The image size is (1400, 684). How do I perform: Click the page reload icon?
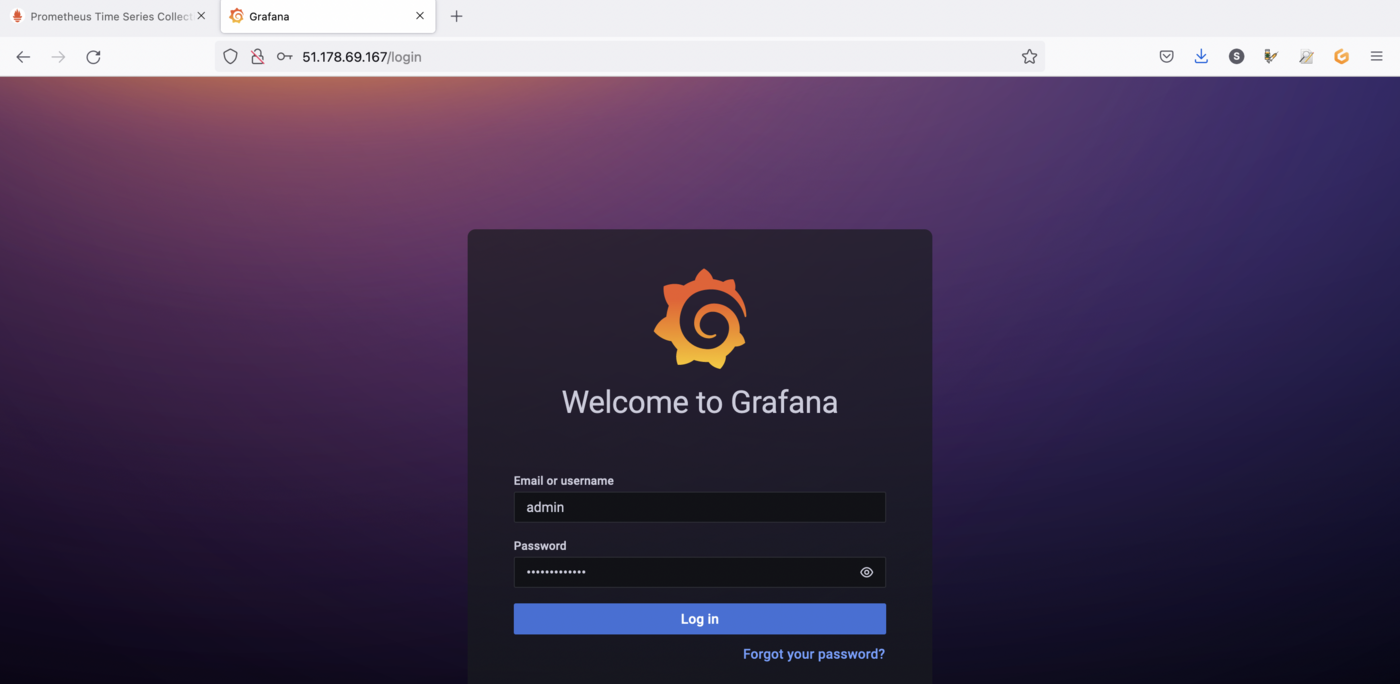point(93,56)
